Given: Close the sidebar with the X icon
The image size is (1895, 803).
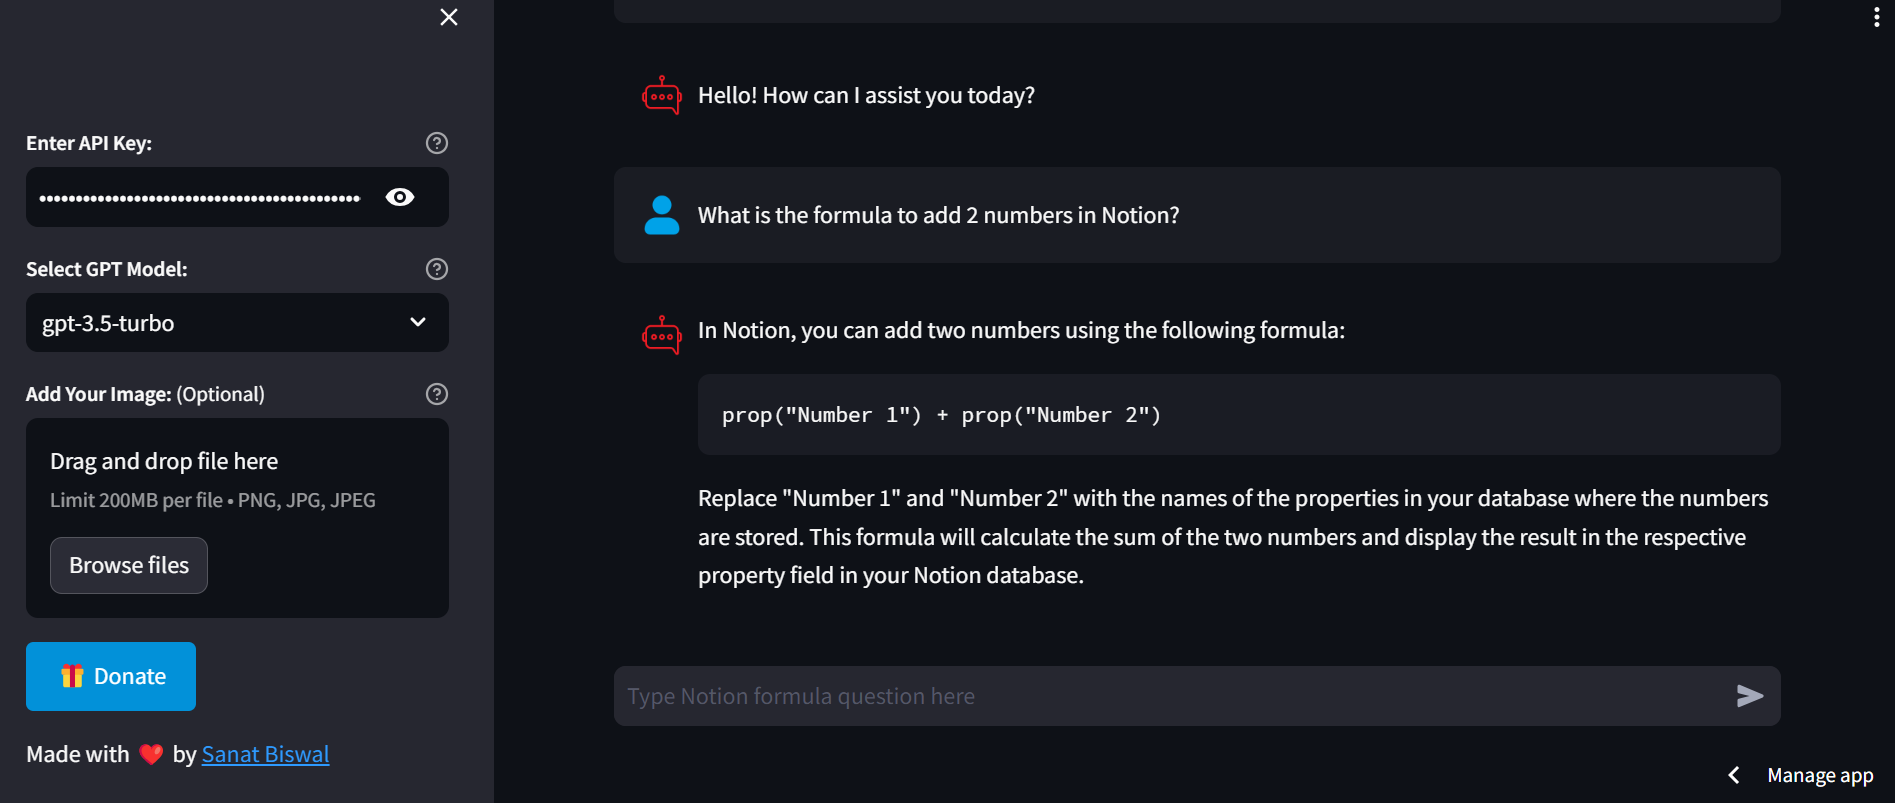Looking at the screenshot, I should coord(449,17).
